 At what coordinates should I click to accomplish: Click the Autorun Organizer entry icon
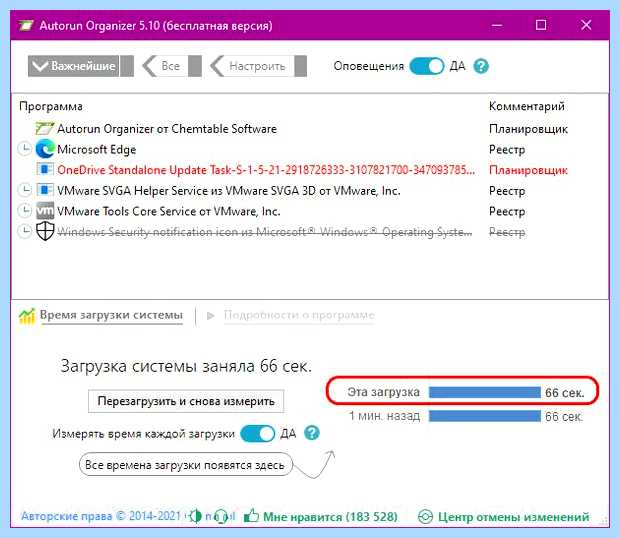45,129
